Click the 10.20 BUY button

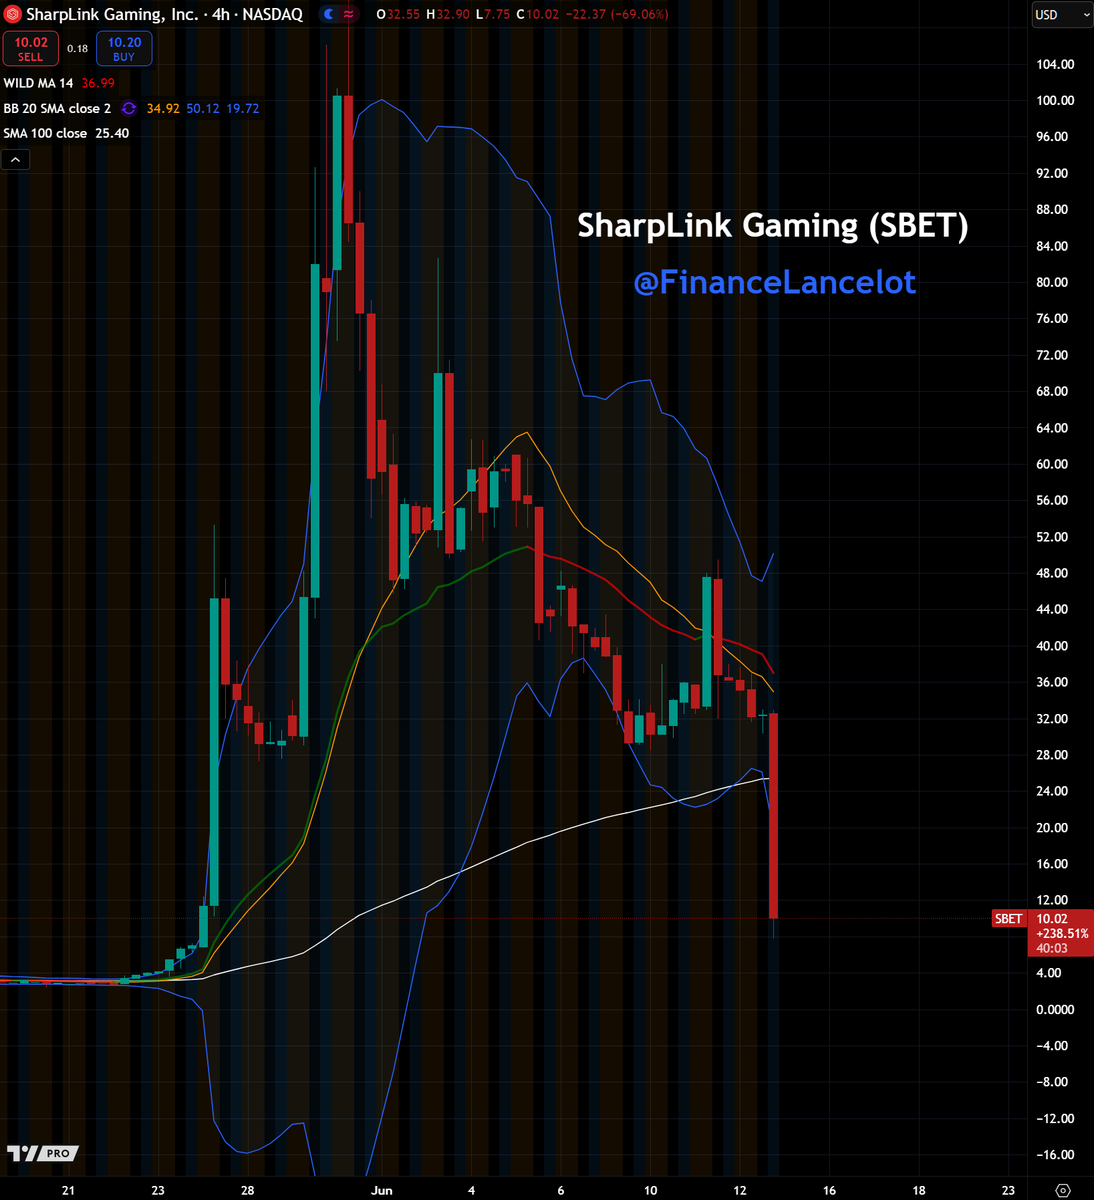click(124, 48)
